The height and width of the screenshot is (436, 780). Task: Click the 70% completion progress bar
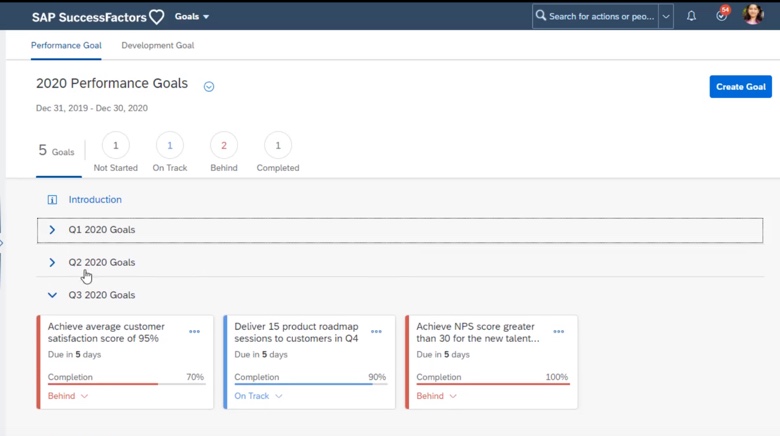[125, 384]
